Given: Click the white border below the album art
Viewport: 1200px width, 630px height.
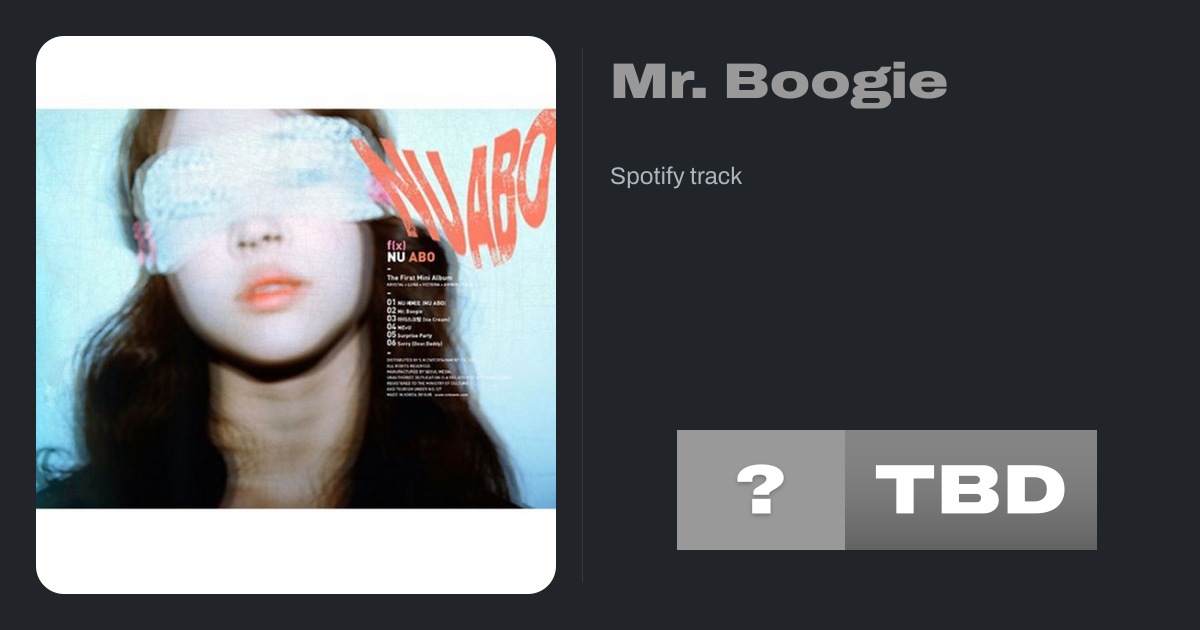Looking at the screenshot, I should [296, 551].
